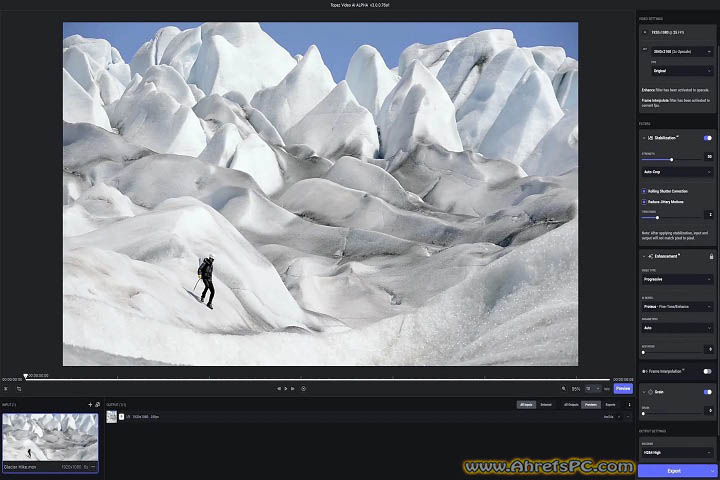720x480 pixels.
Task: Adjust the Grain amount slider
Action: [x=644, y=413]
